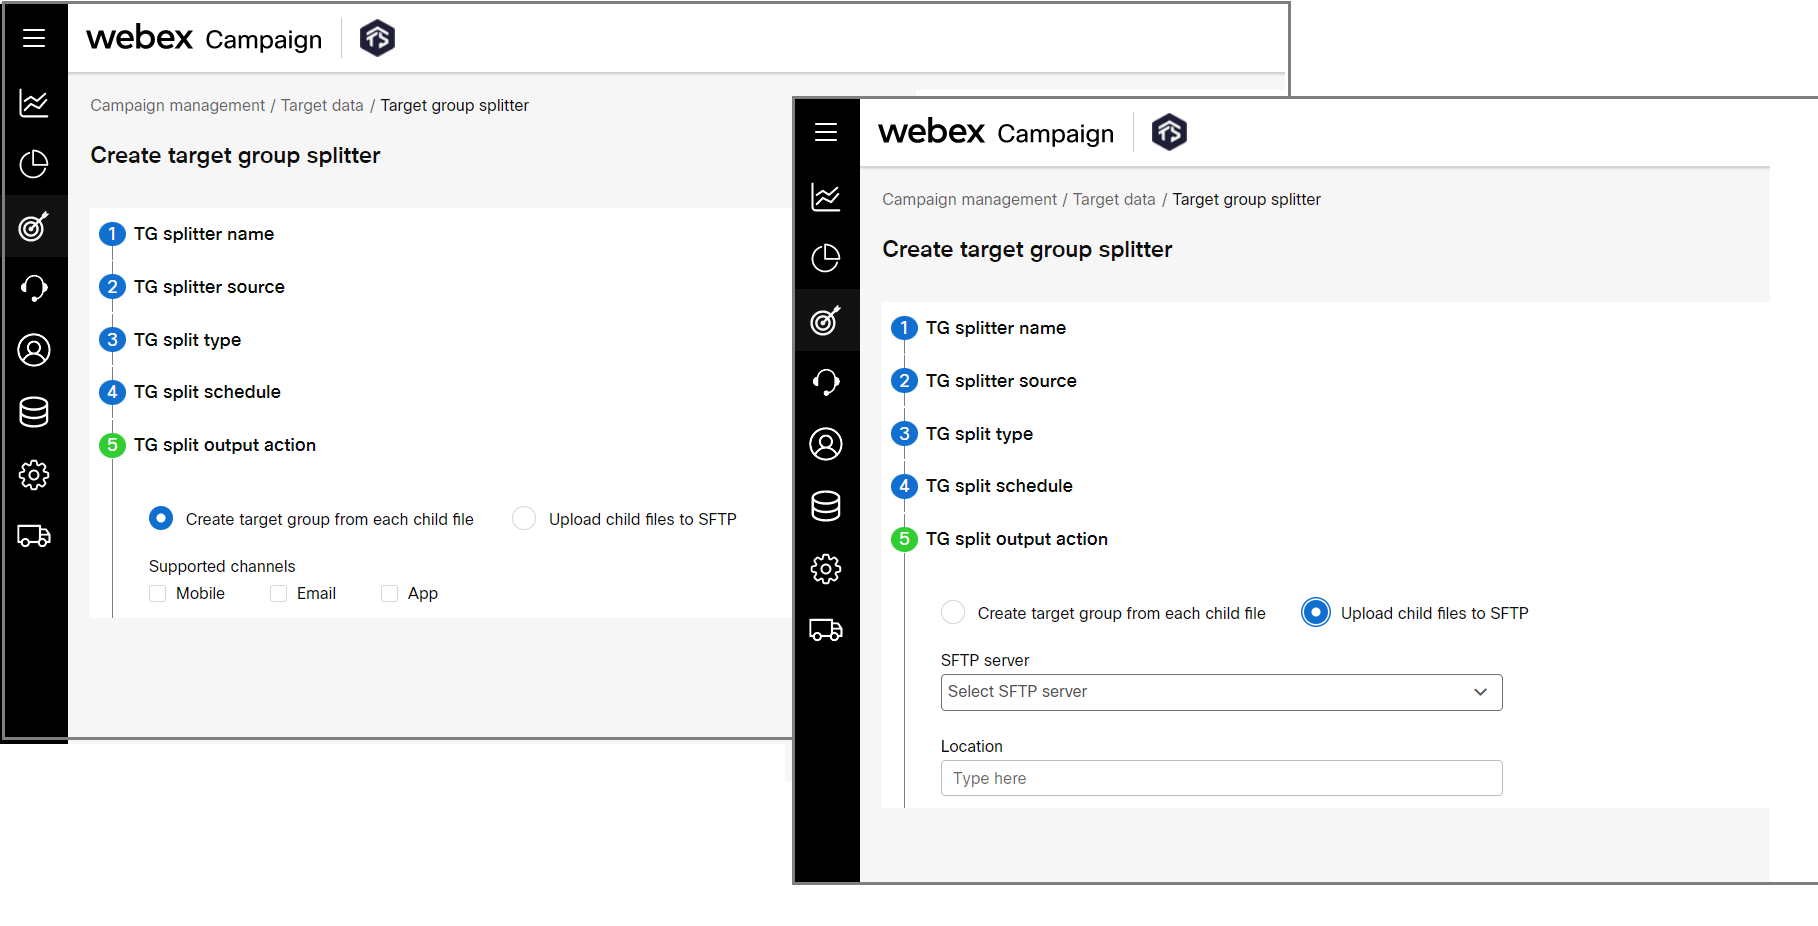Click the headset icon in back window sidebar
The height and width of the screenshot is (926, 1818).
tap(34, 289)
